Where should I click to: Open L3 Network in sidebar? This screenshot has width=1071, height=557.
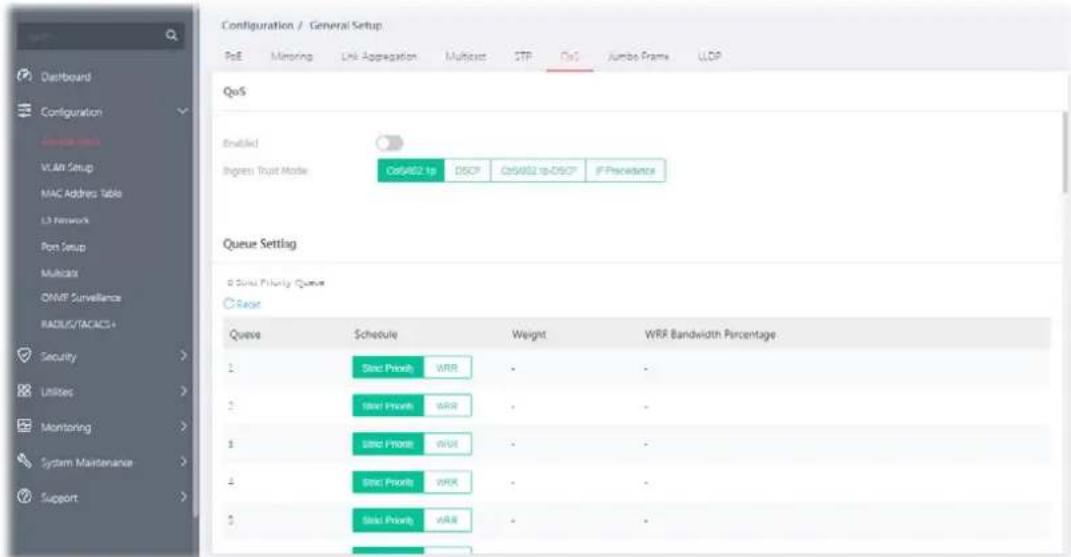pyautogui.click(x=65, y=220)
